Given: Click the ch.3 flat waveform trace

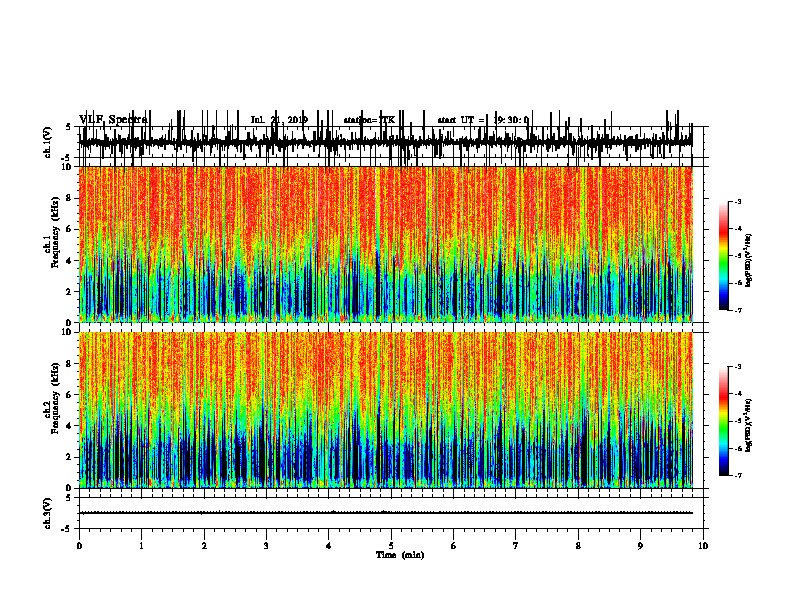Looking at the screenshot, I should click(385, 513).
